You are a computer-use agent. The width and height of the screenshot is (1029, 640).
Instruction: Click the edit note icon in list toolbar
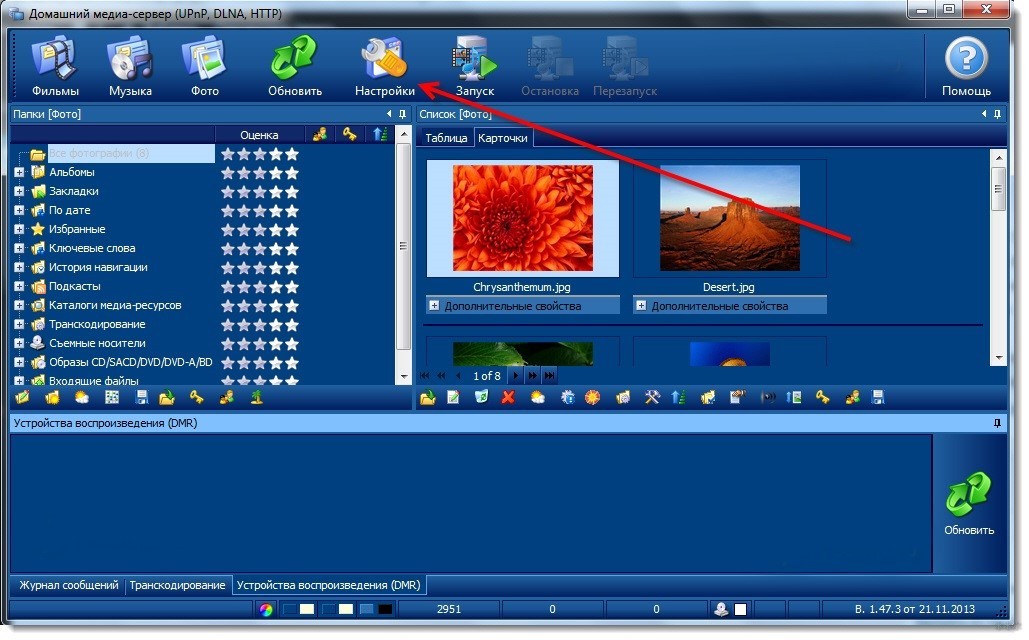(453, 397)
